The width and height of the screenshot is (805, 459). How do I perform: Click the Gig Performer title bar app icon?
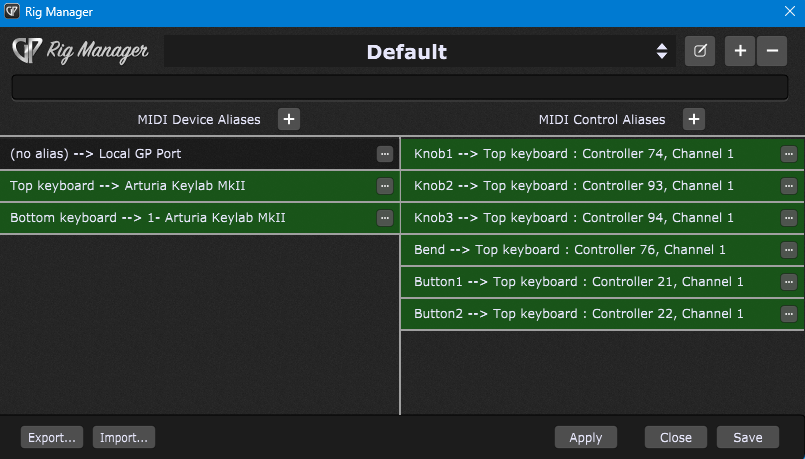point(12,11)
